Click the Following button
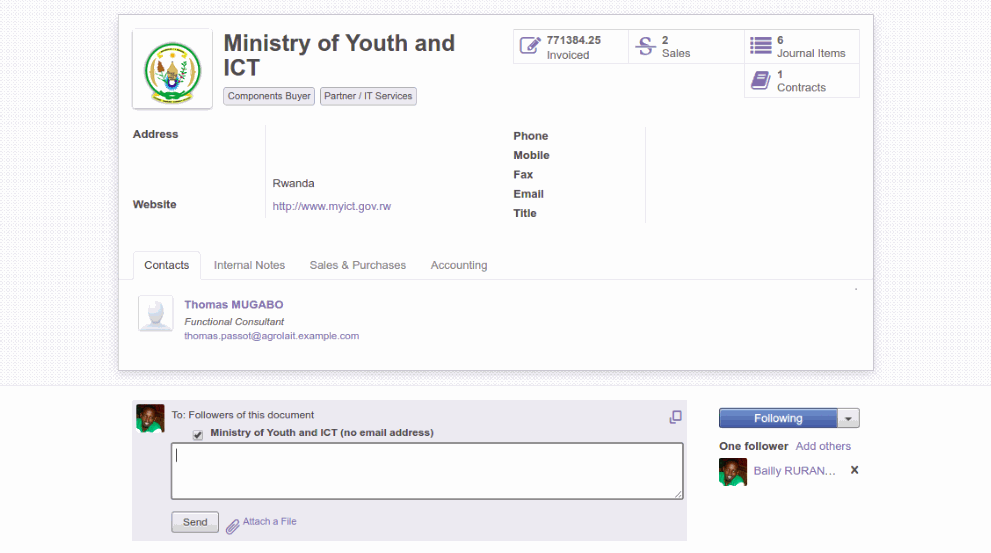This screenshot has width=991, height=553. click(x=778, y=418)
